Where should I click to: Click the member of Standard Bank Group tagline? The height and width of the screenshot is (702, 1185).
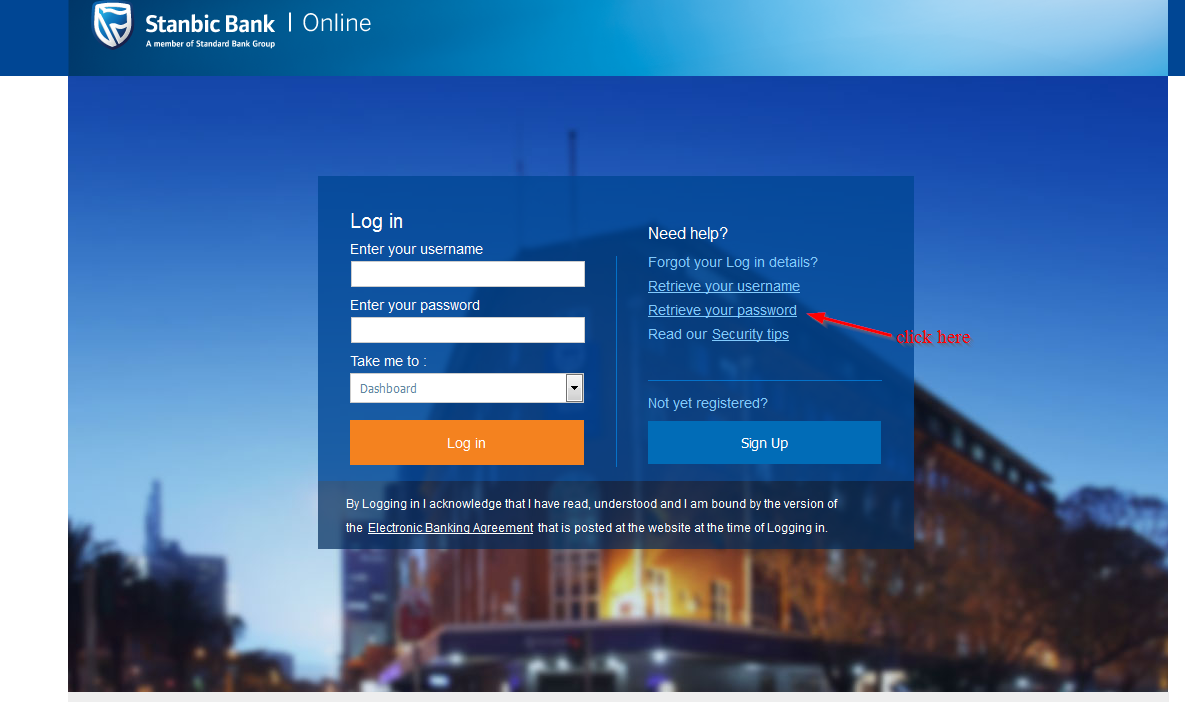[x=210, y=44]
